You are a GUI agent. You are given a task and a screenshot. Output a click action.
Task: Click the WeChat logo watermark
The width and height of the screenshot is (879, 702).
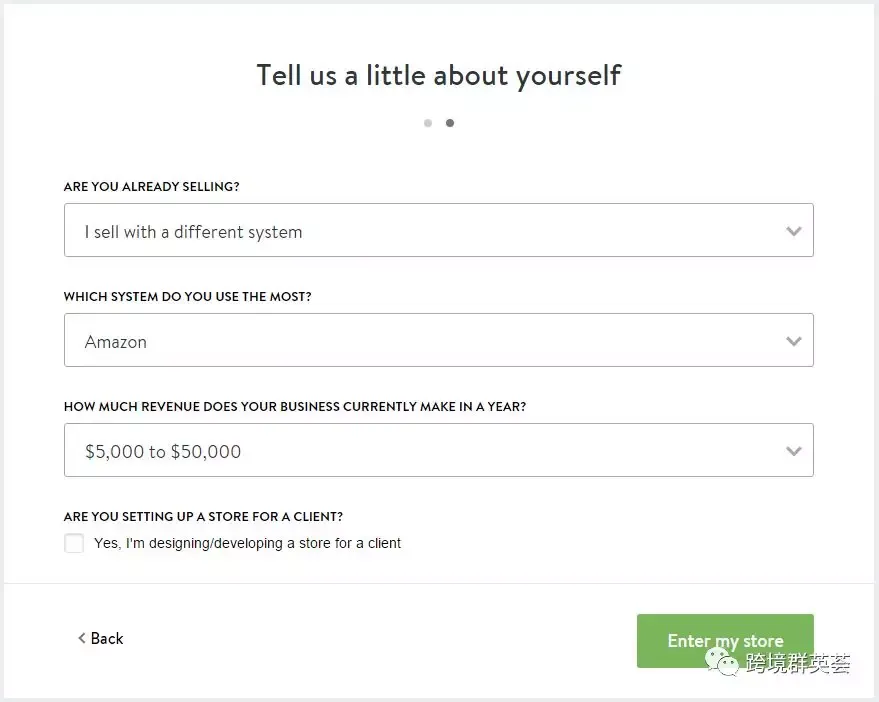pyautogui.click(x=722, y=662)
